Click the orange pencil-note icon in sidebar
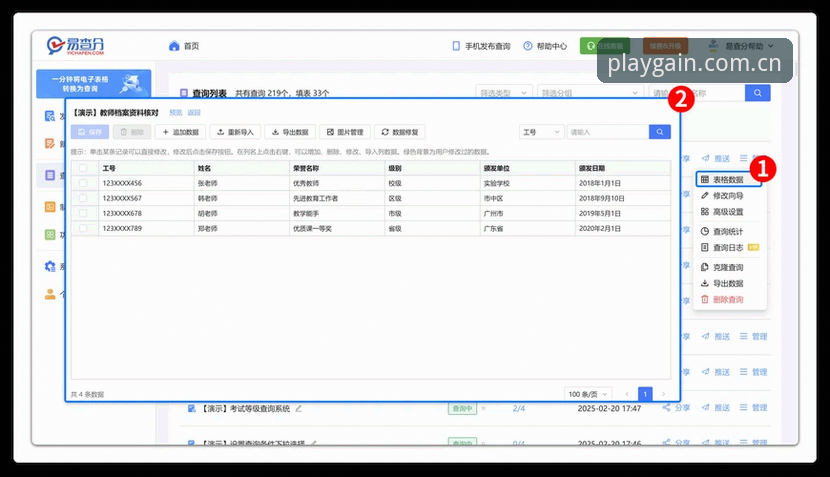The height and width of the screenshot is (477, 830). [x=50, y=143]
